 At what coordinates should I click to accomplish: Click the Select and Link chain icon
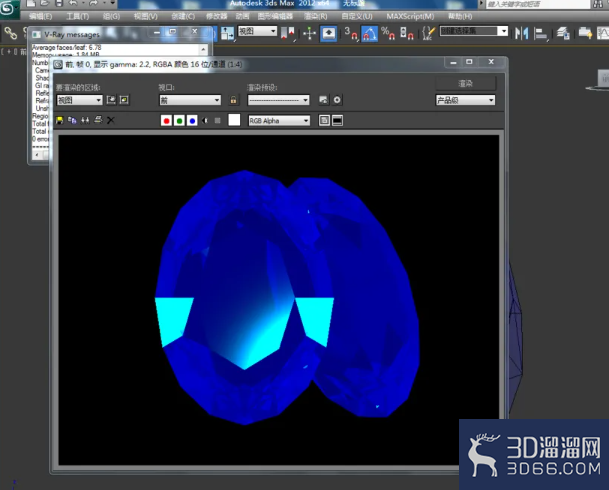click(10, 33)
